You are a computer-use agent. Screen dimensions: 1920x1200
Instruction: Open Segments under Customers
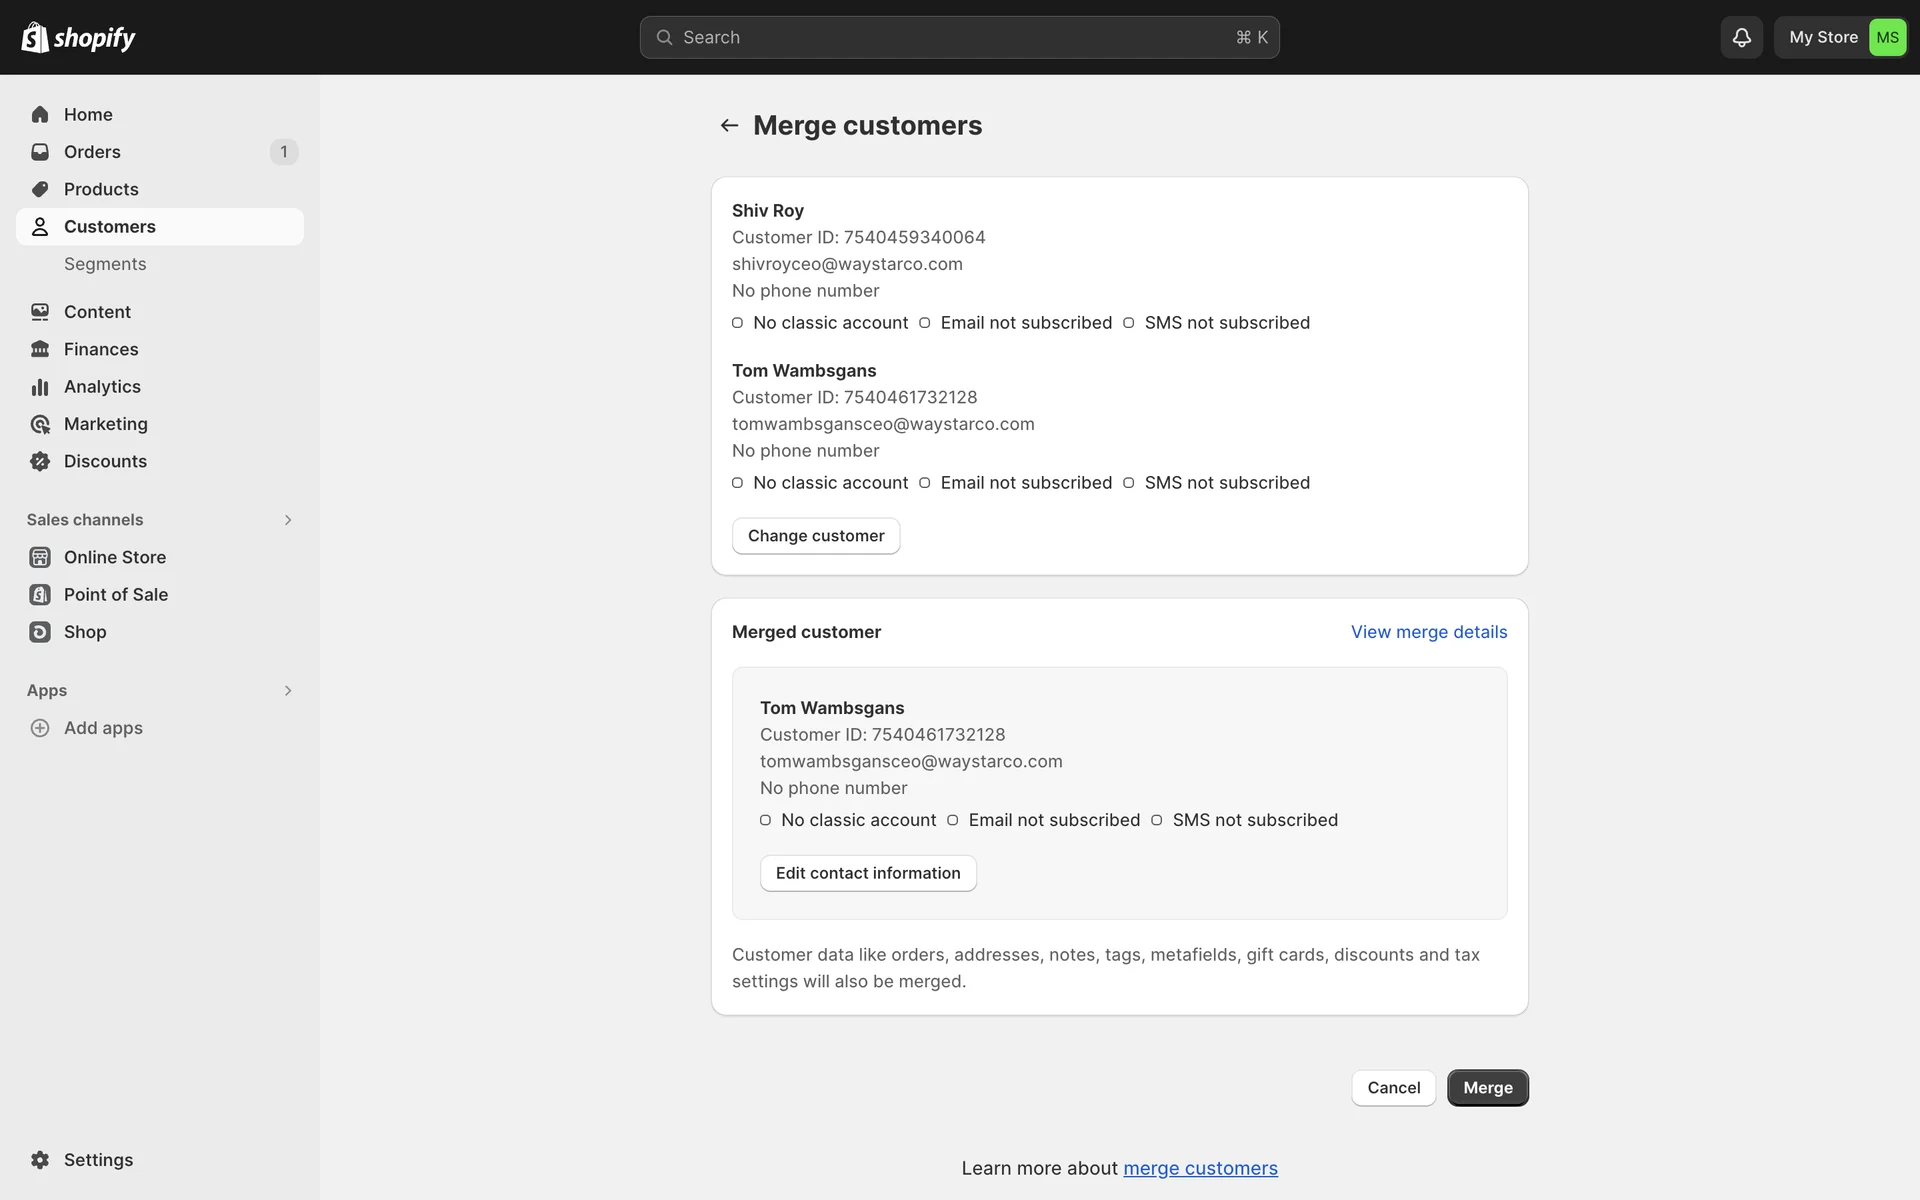[105, 264]
